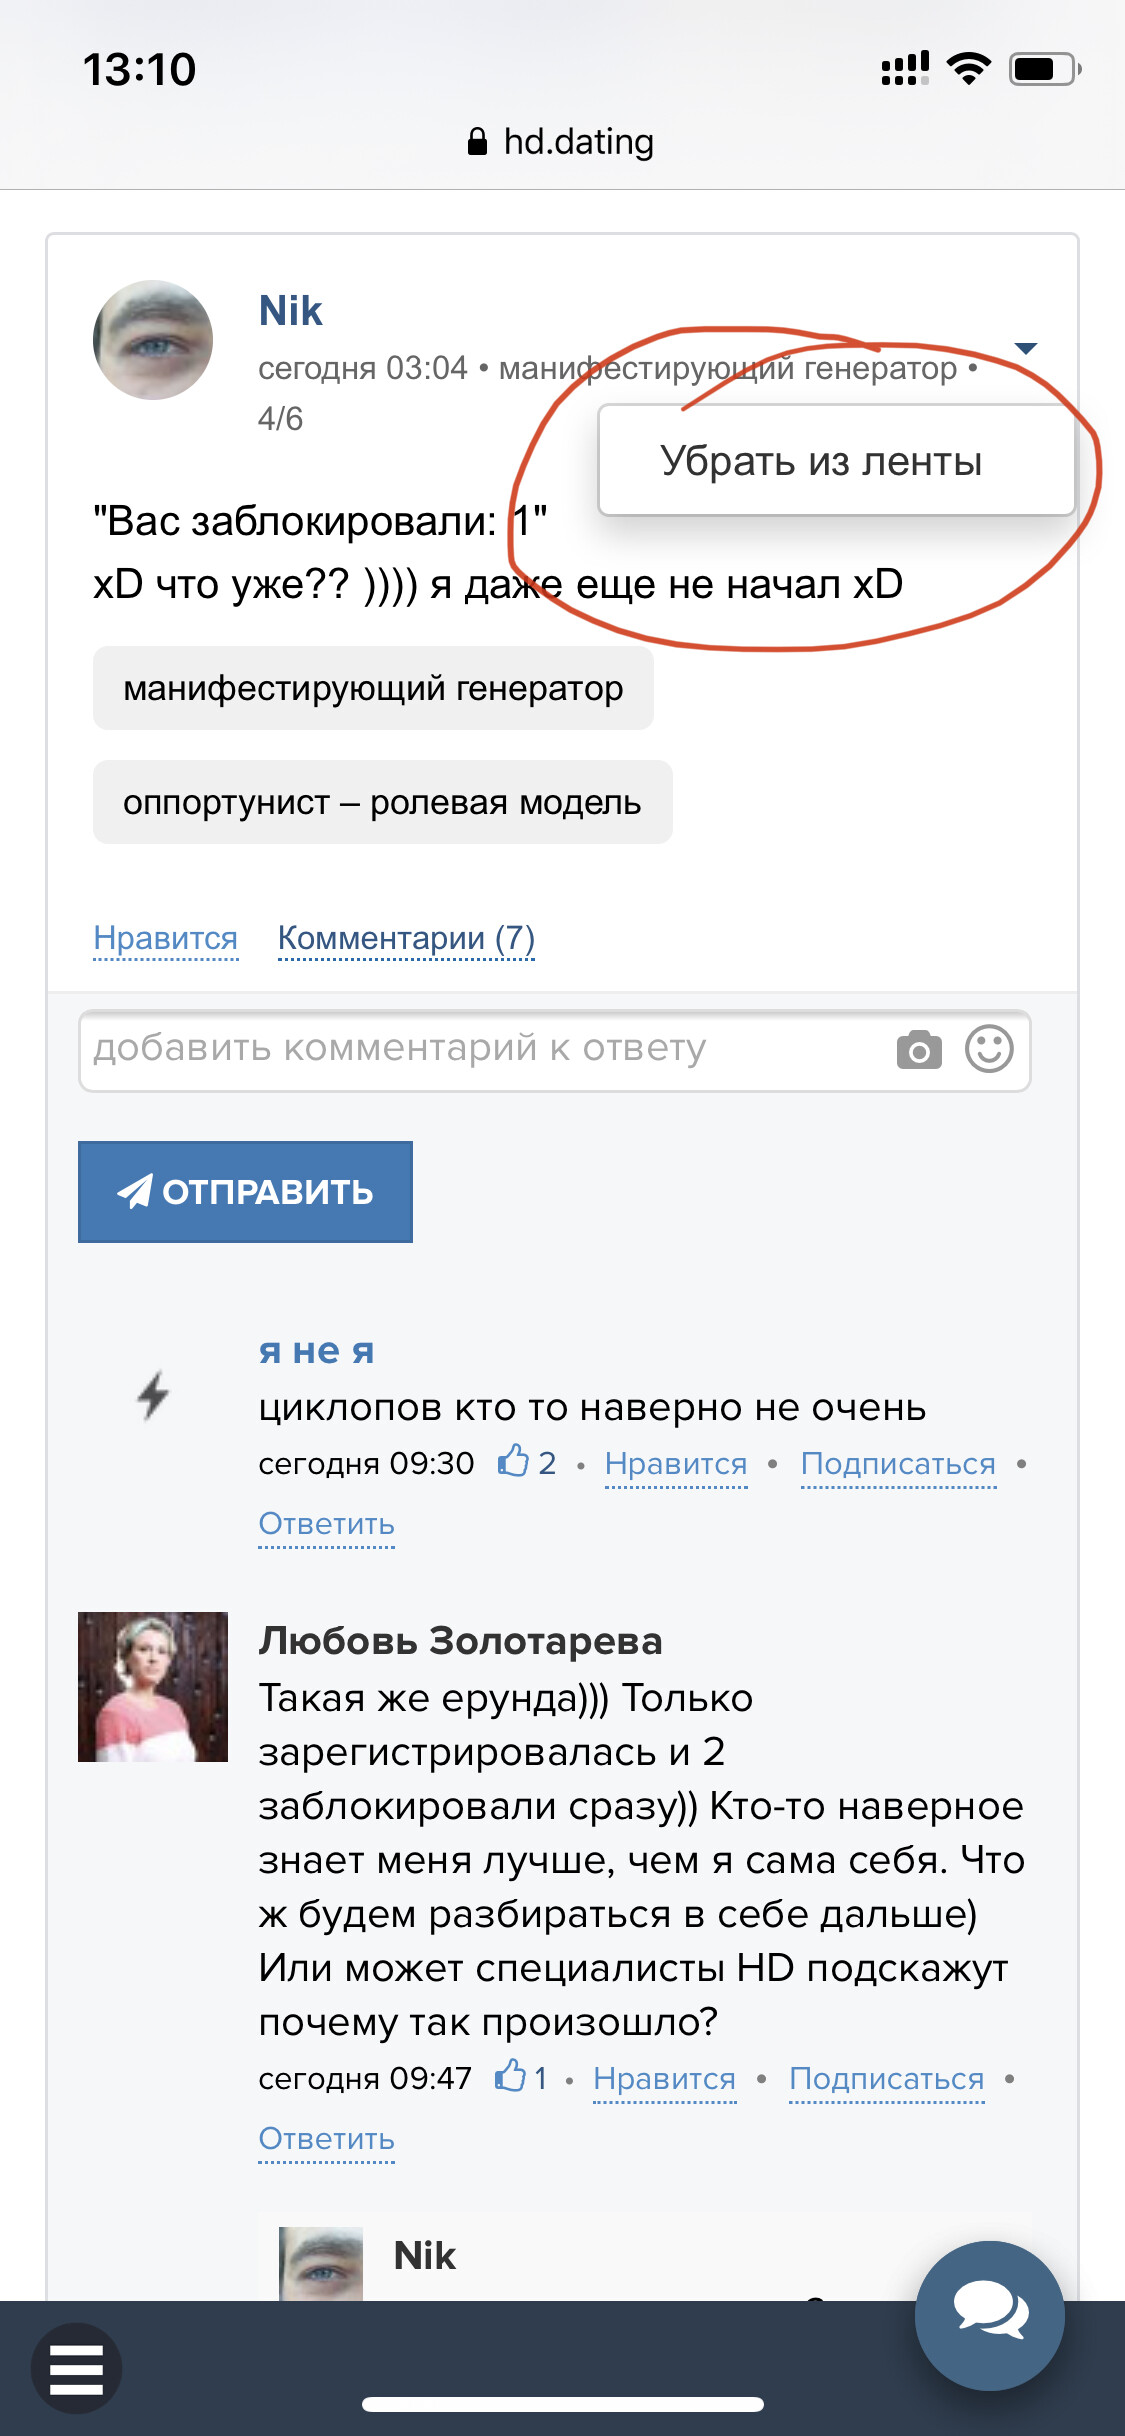1125x2436 pixels.
Task: Open Nik's eye profile photo
Action: (153, 340)
